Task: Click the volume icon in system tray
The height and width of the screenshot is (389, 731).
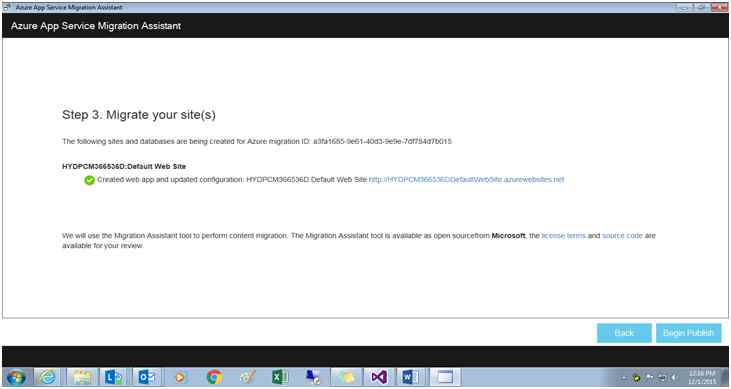Action: [x=674, y=378]
